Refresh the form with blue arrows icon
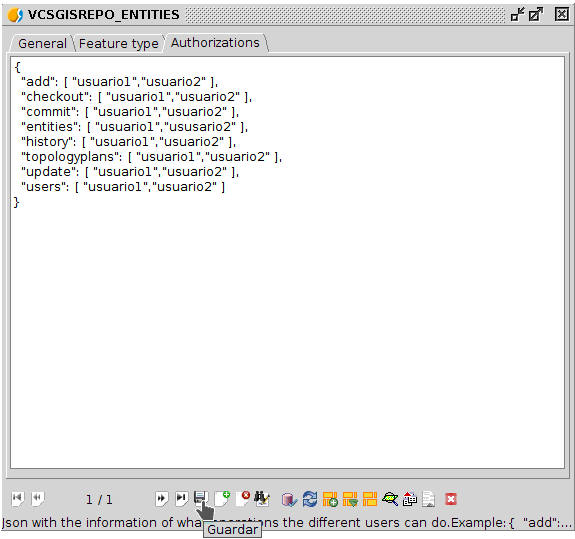Image resolution: width=575 pixels, height=539 pixels. point(310,499)
